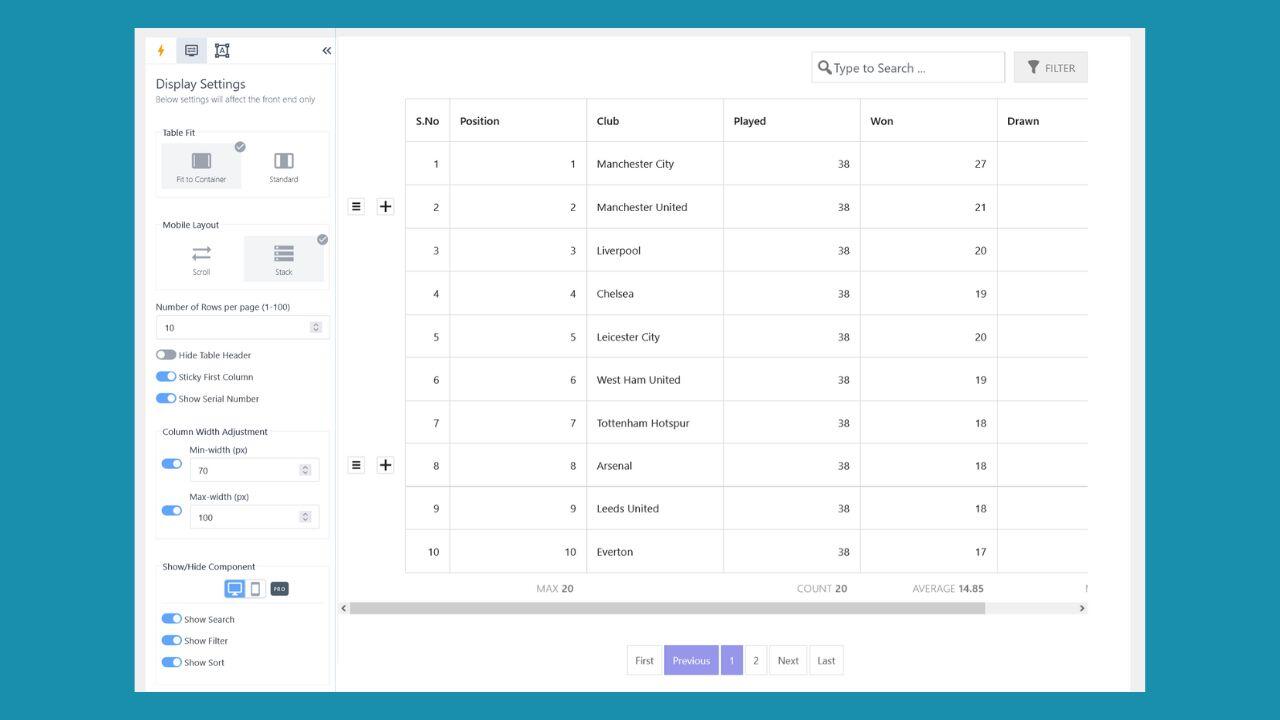1280x720 pixels.
Task: Toggle Show Serial Number switch
Action: coord(166,399)
